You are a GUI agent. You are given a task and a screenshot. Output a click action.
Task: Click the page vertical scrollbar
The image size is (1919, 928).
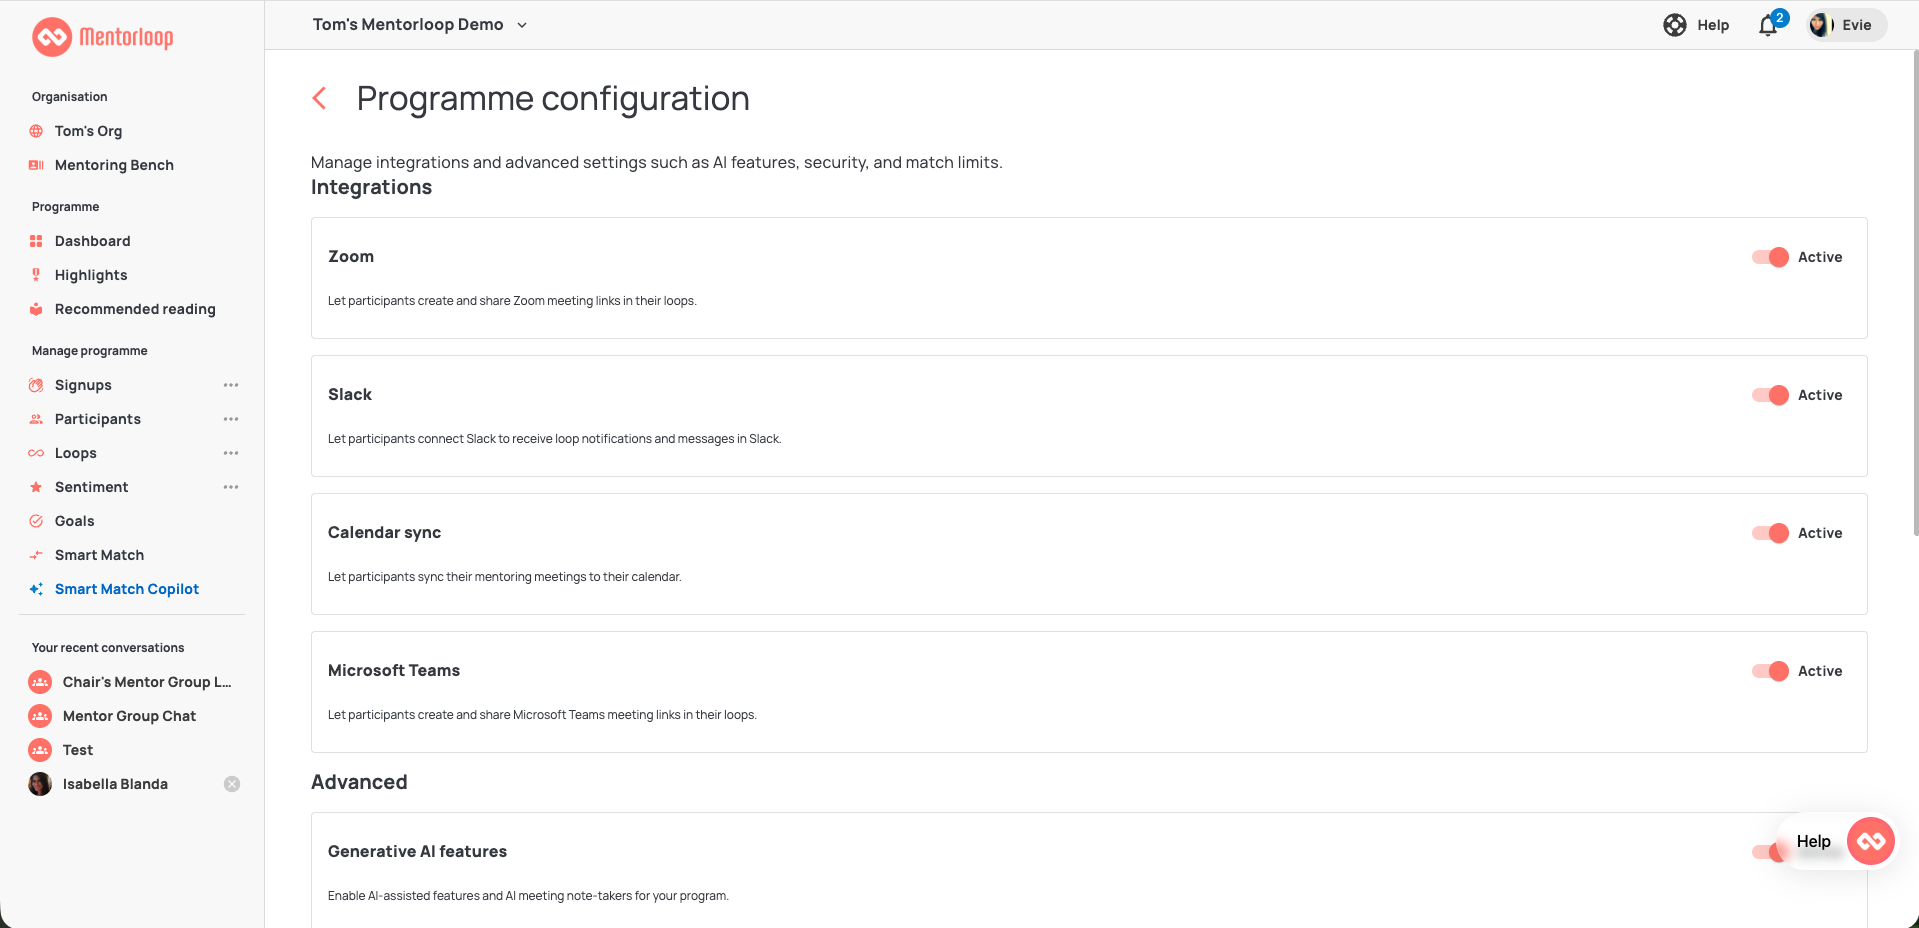coord(1915,292)
